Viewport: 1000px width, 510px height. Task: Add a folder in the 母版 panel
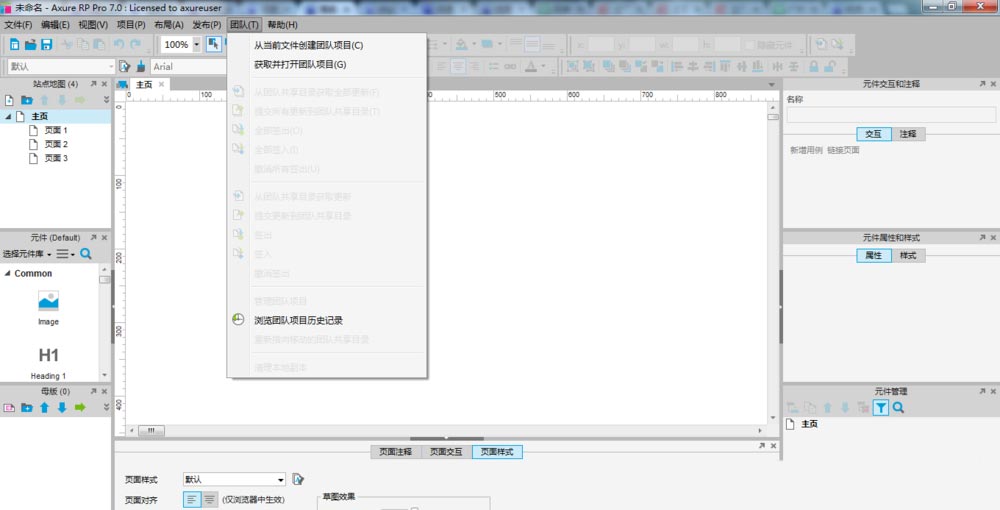click(x=27, y=407)
